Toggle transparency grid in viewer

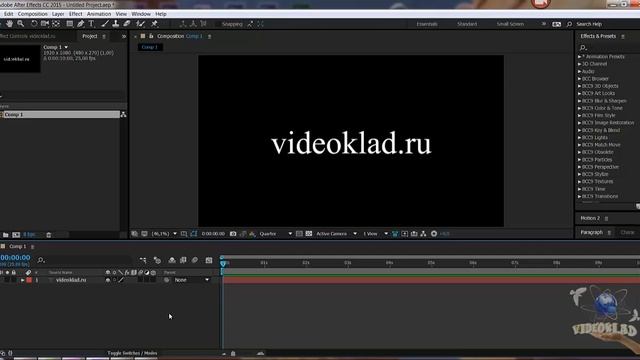309,234
